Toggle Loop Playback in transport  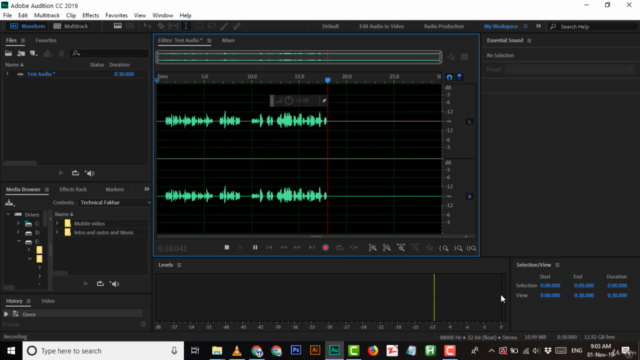click(x=340, y=247)
